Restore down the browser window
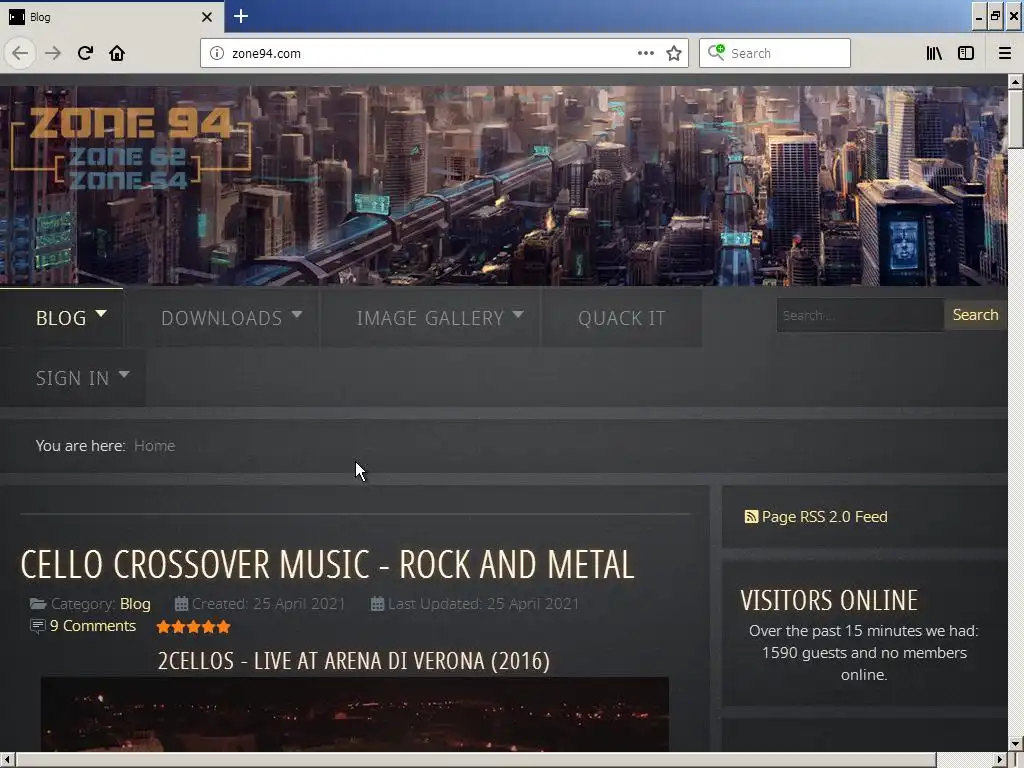The image size is (1024, 768). click(995, 16)
